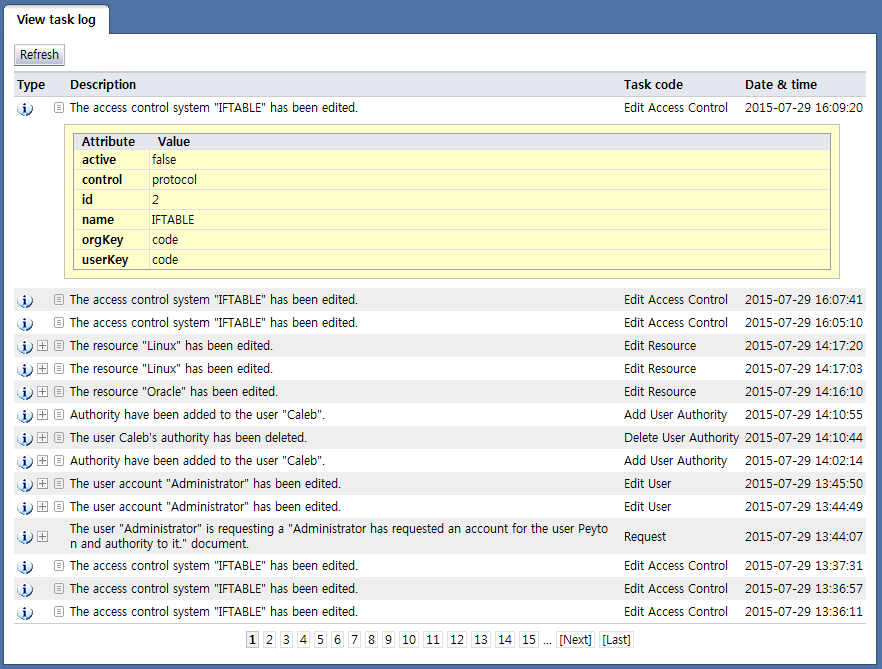Screen dimensions: 882x669
Task: Open page 5 of the task log
Action: [x=320, y=639]
